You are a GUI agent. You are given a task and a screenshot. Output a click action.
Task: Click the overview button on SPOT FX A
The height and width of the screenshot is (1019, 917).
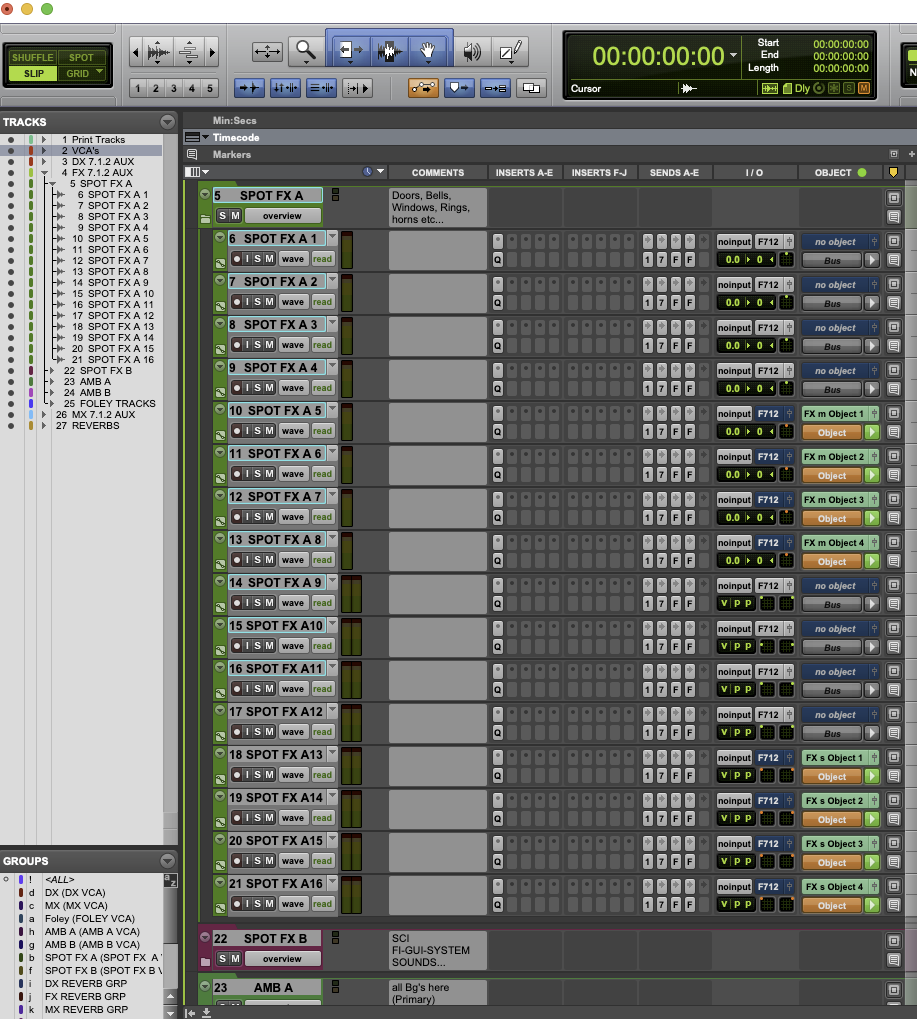(x=283, y=216)
